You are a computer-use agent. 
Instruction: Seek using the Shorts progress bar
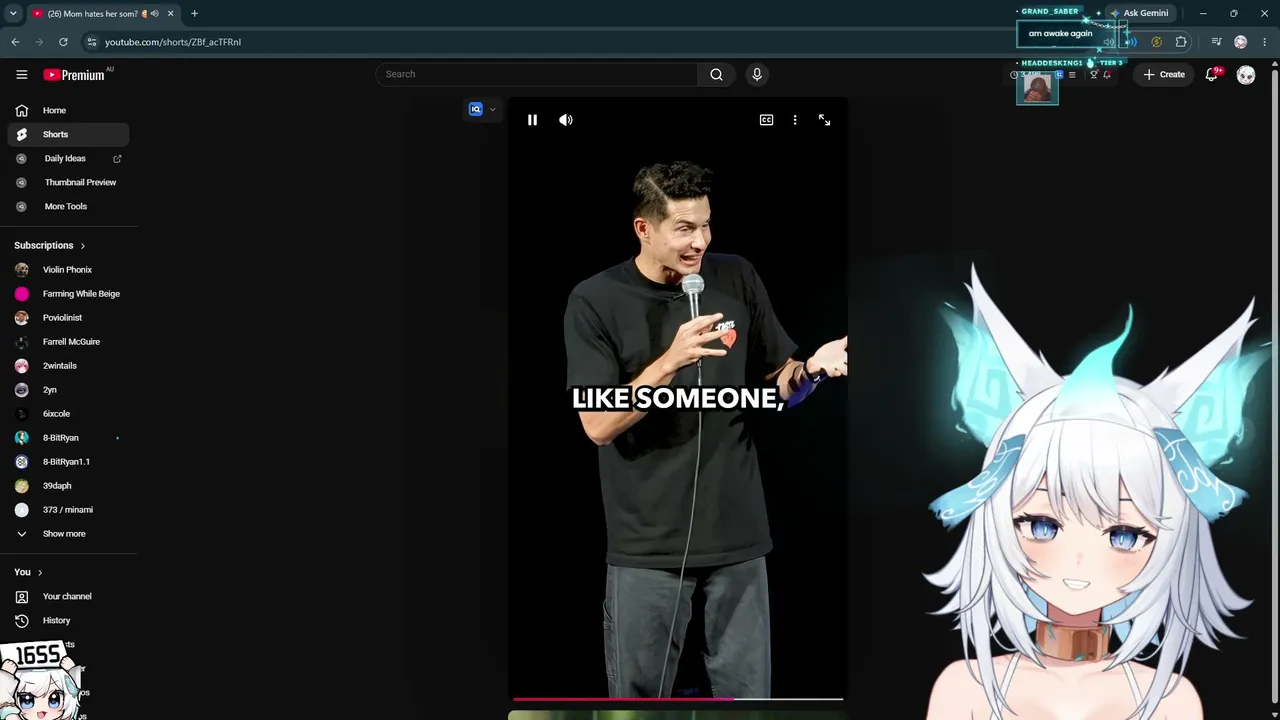coord(678,699)
